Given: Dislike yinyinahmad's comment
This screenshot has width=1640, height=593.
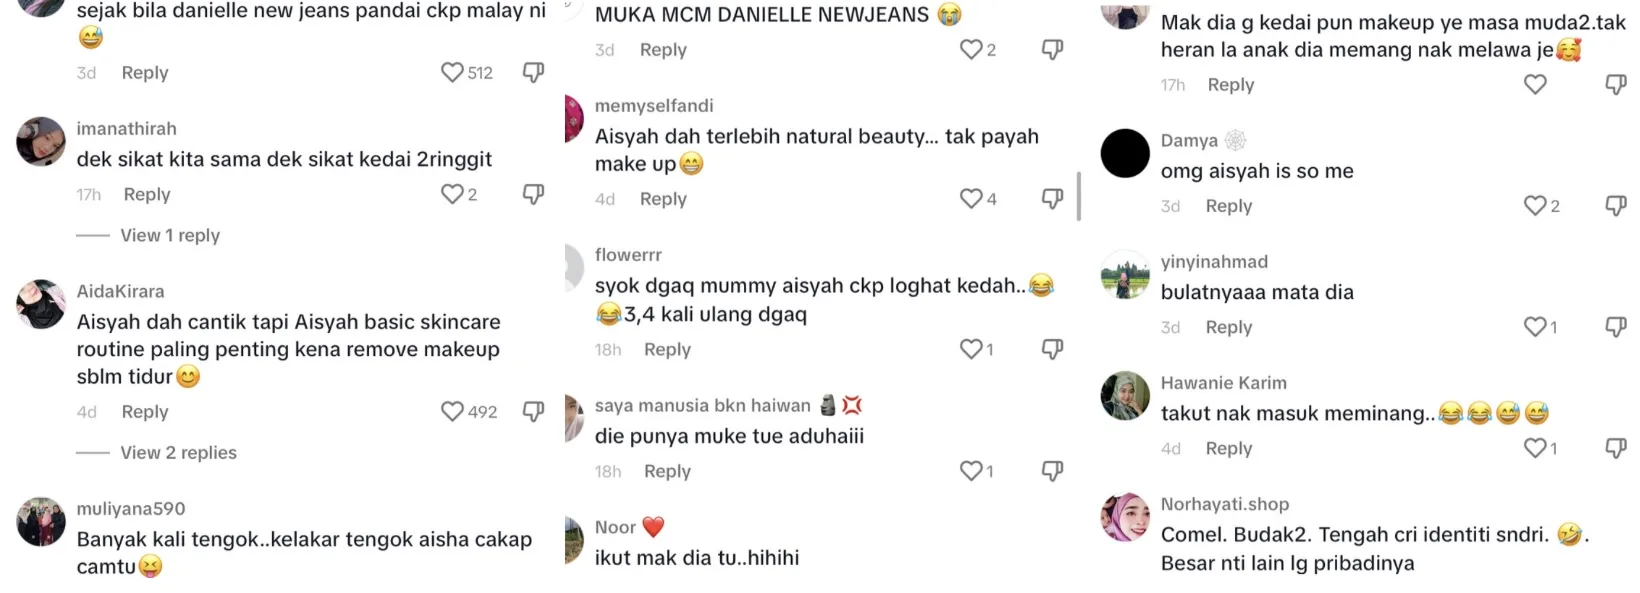Looking at the screenshot, I should point(1616,327).
